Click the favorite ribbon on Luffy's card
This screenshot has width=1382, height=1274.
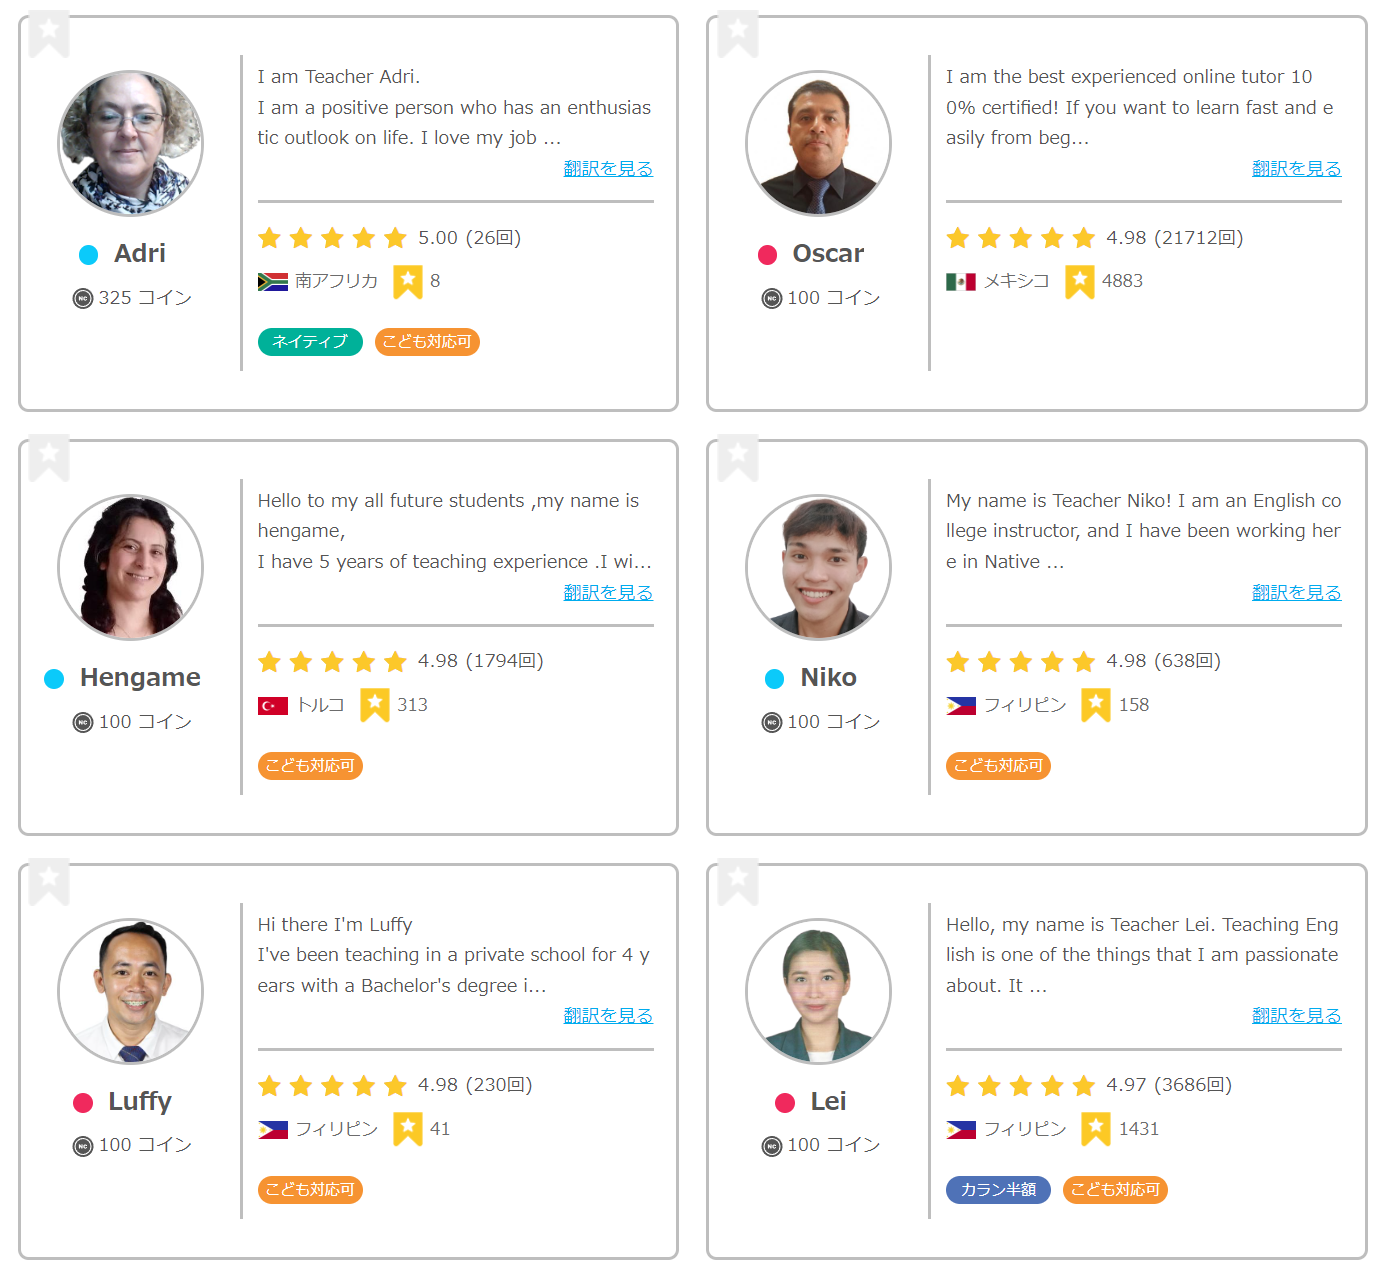point(49,880)
